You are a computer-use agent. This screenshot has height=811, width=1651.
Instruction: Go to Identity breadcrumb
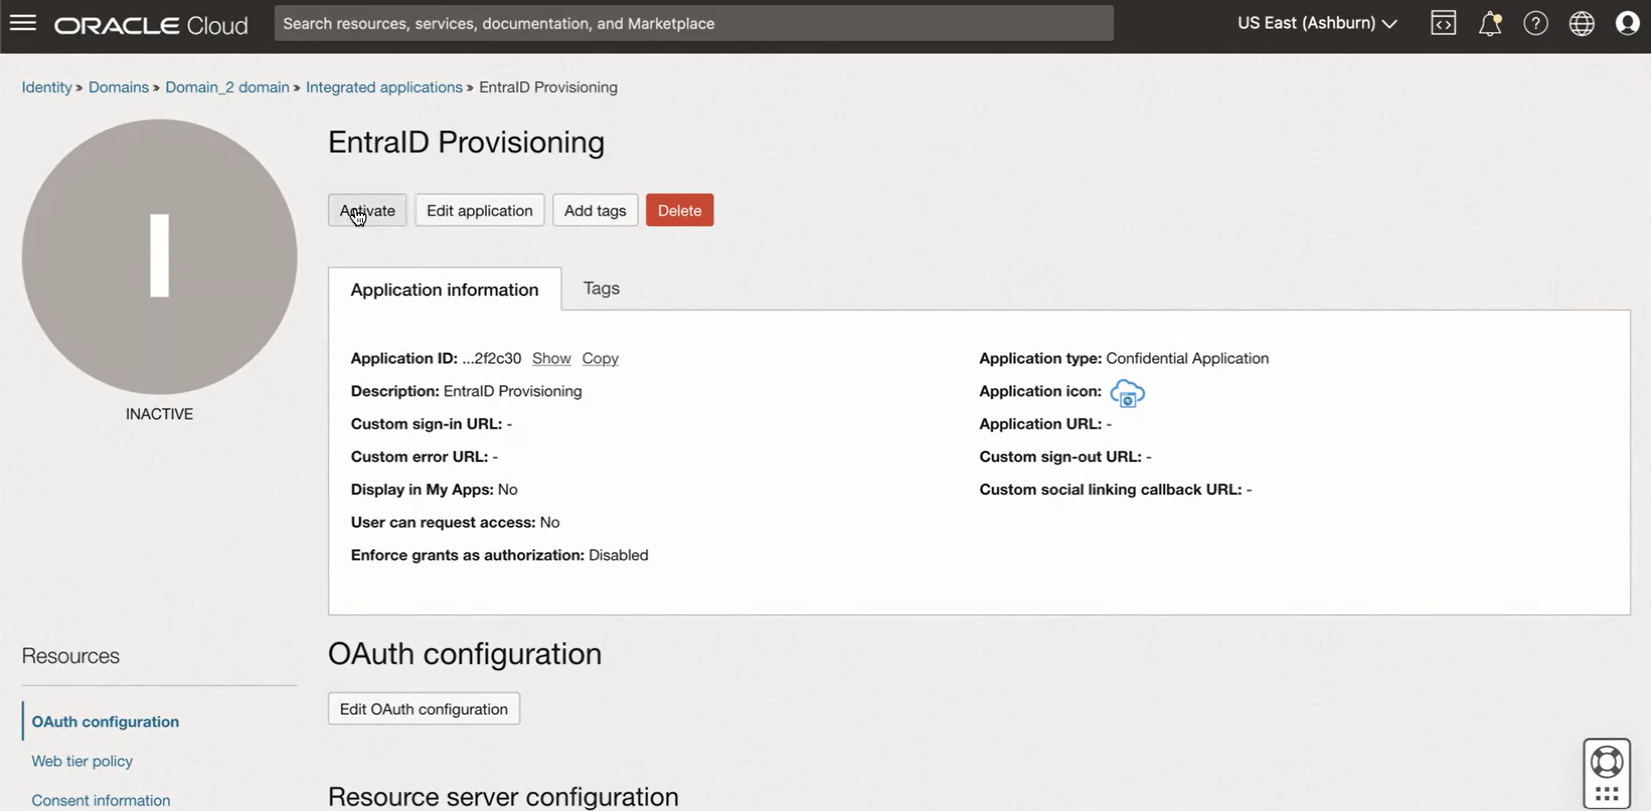(x=47, y=87)
